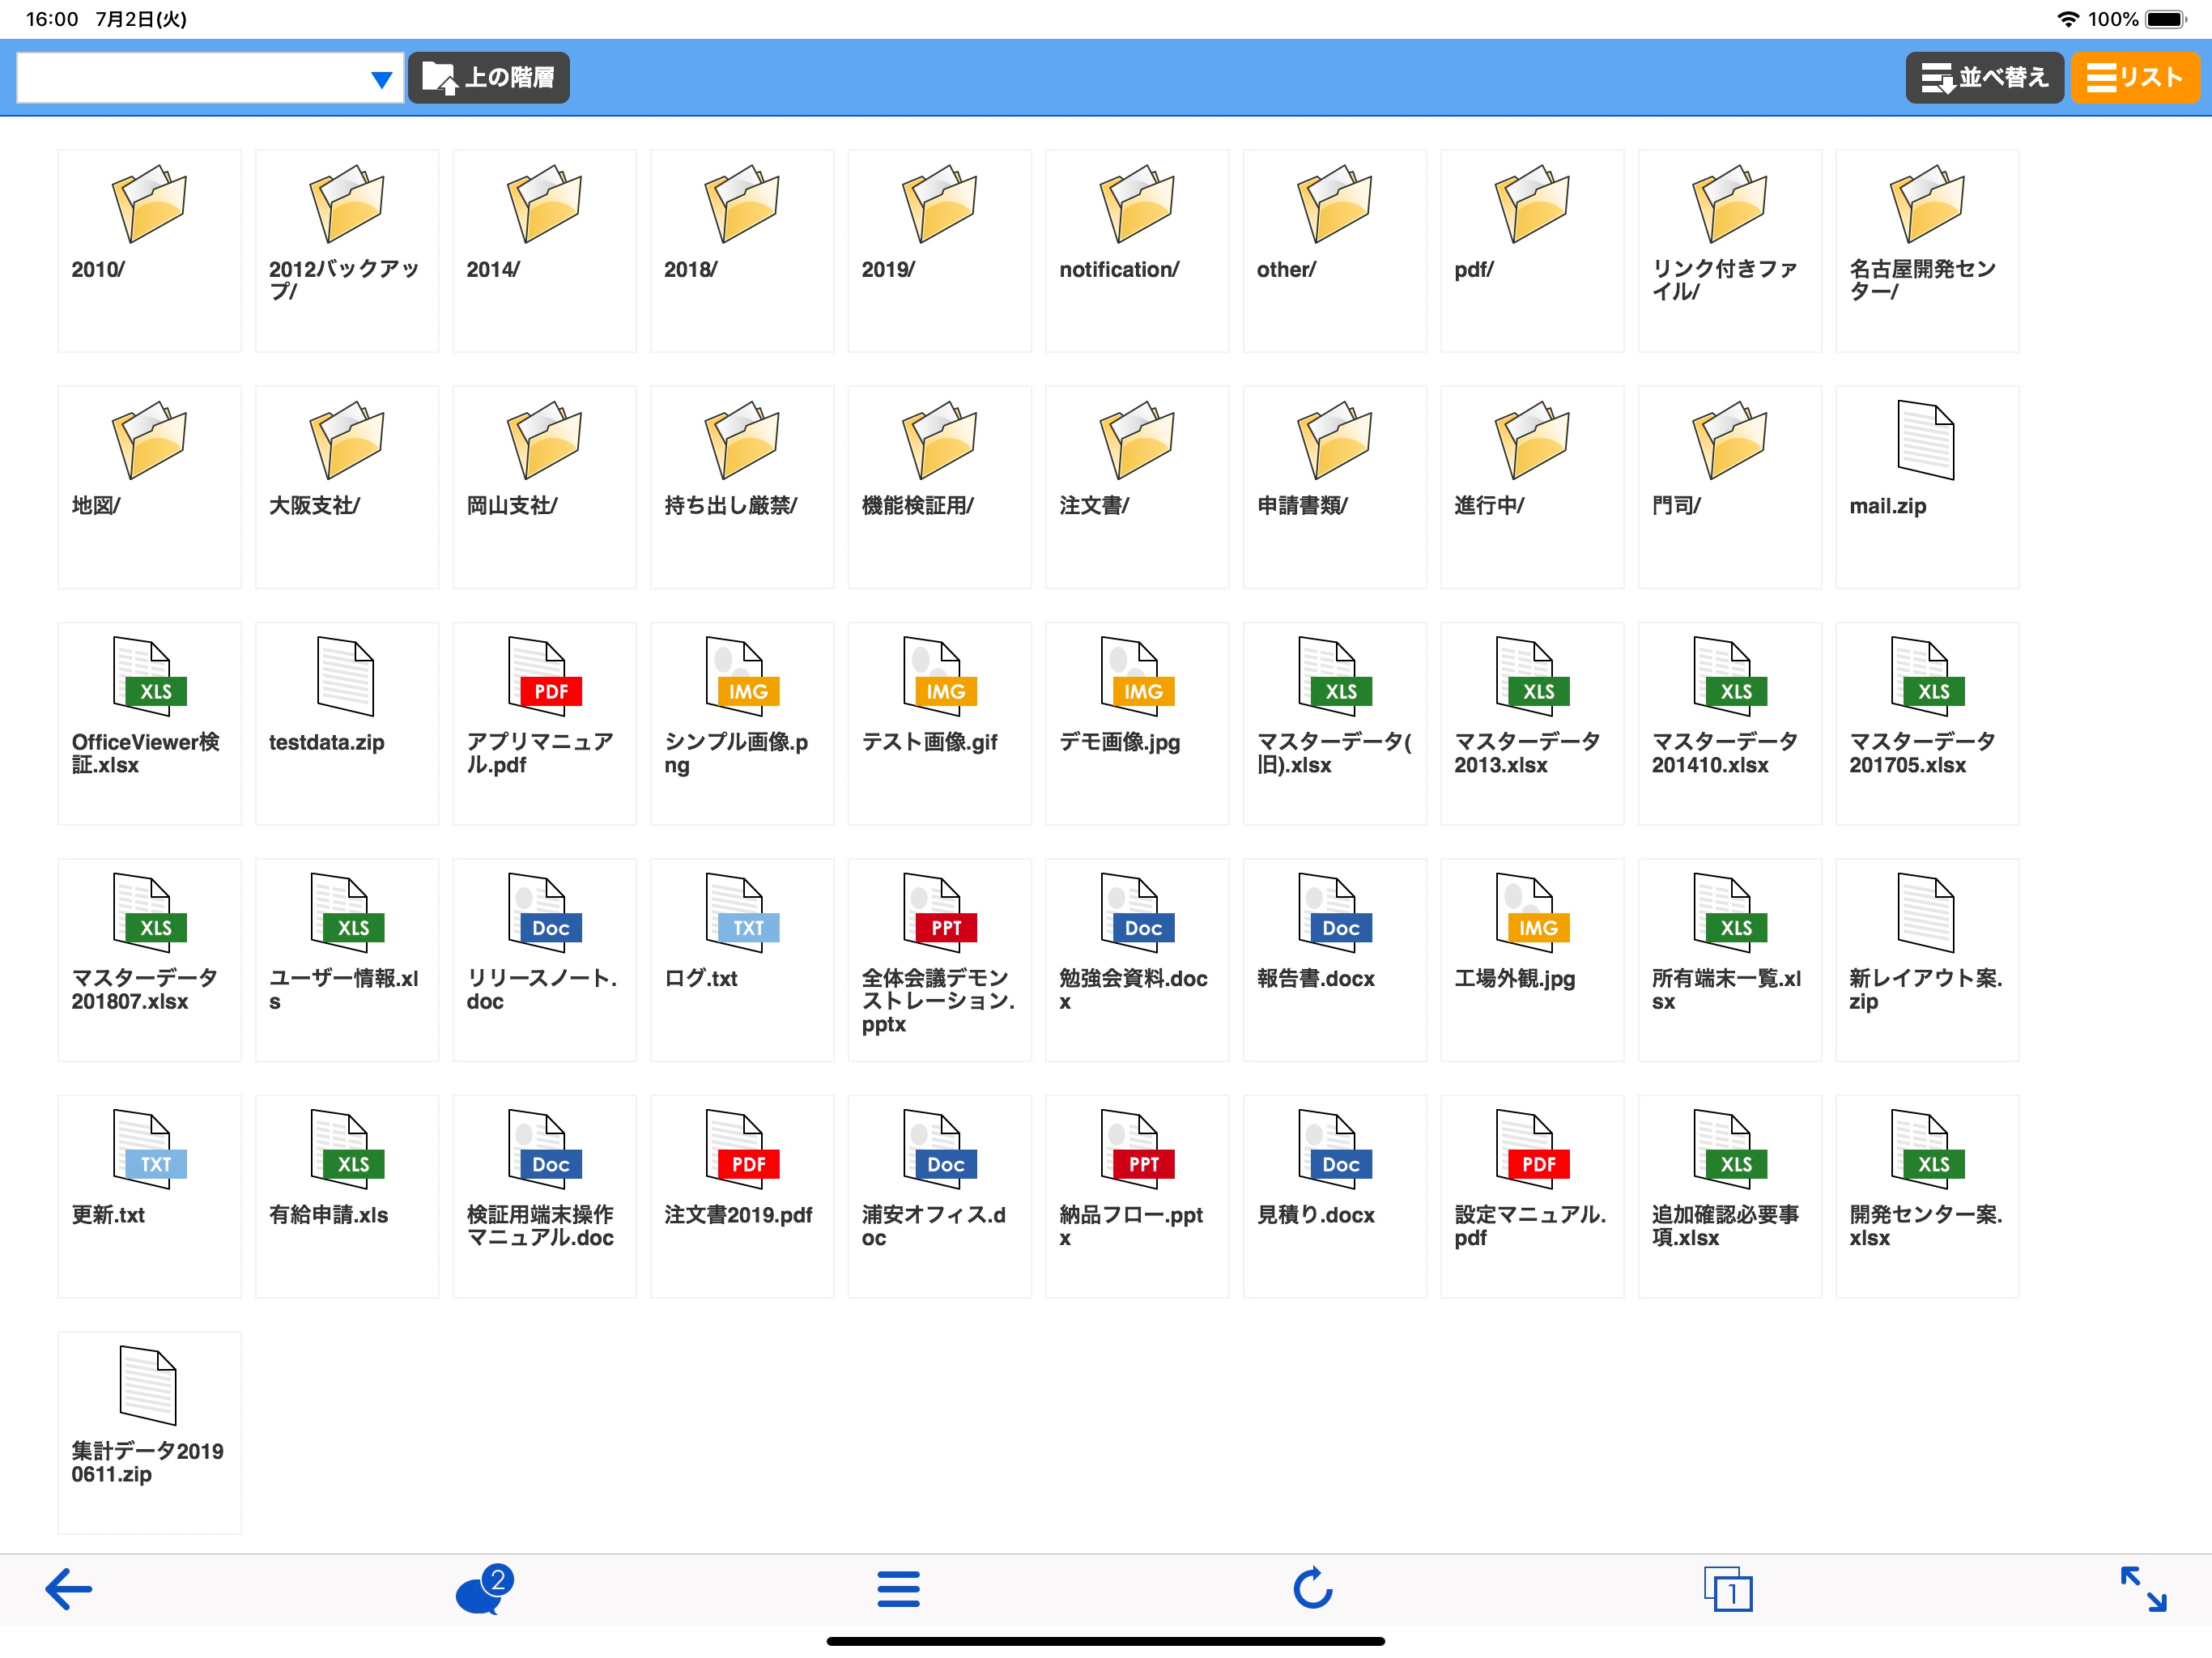Open 納品フロー.pptx file

point(1137,1196)
